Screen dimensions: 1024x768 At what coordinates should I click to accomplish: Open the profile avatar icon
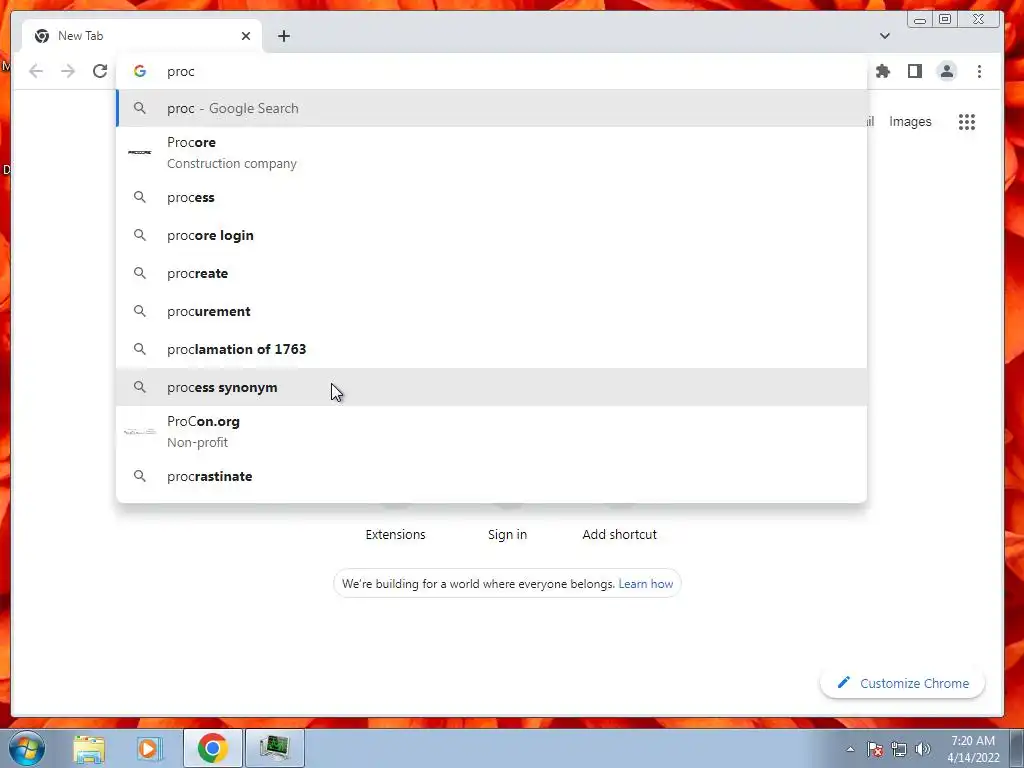coord(947,71)
